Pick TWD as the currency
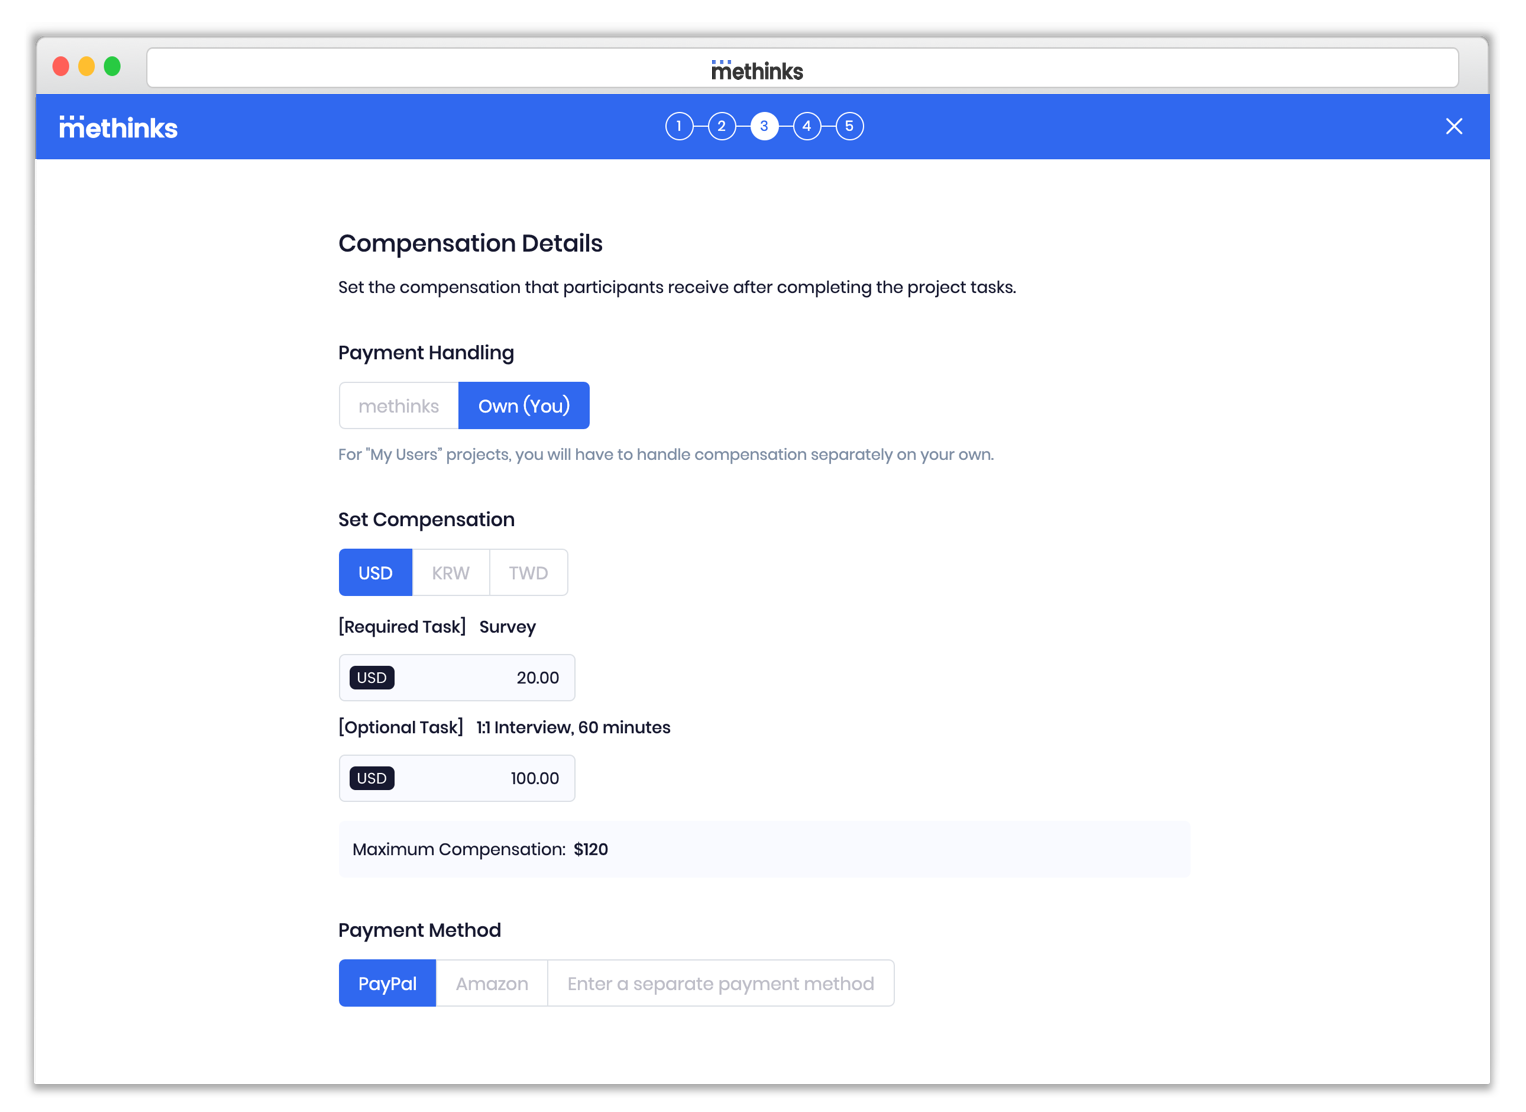Screen dimensions: 1526x1112 (x=528, y=573)
